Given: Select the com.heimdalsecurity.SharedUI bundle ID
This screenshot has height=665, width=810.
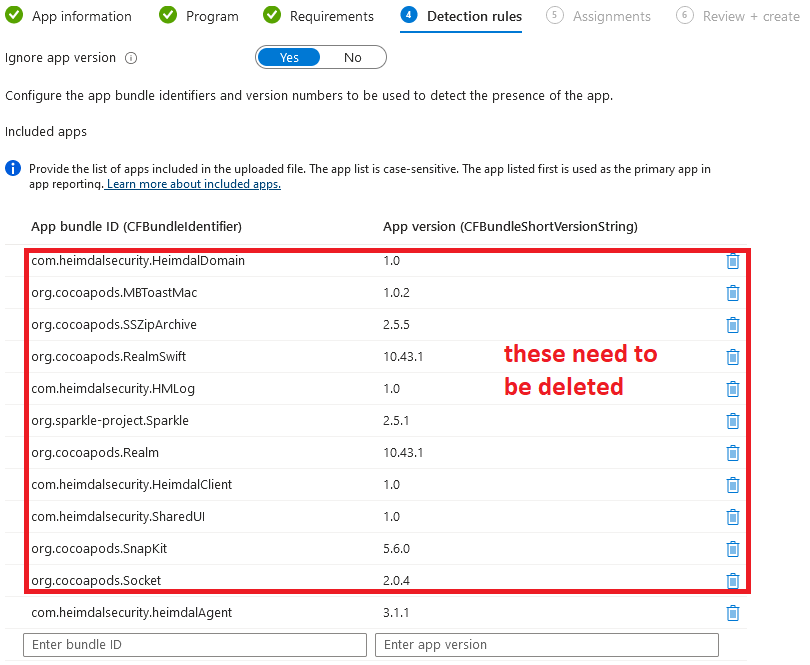Looking at the screenshot, I should (118, 517).
